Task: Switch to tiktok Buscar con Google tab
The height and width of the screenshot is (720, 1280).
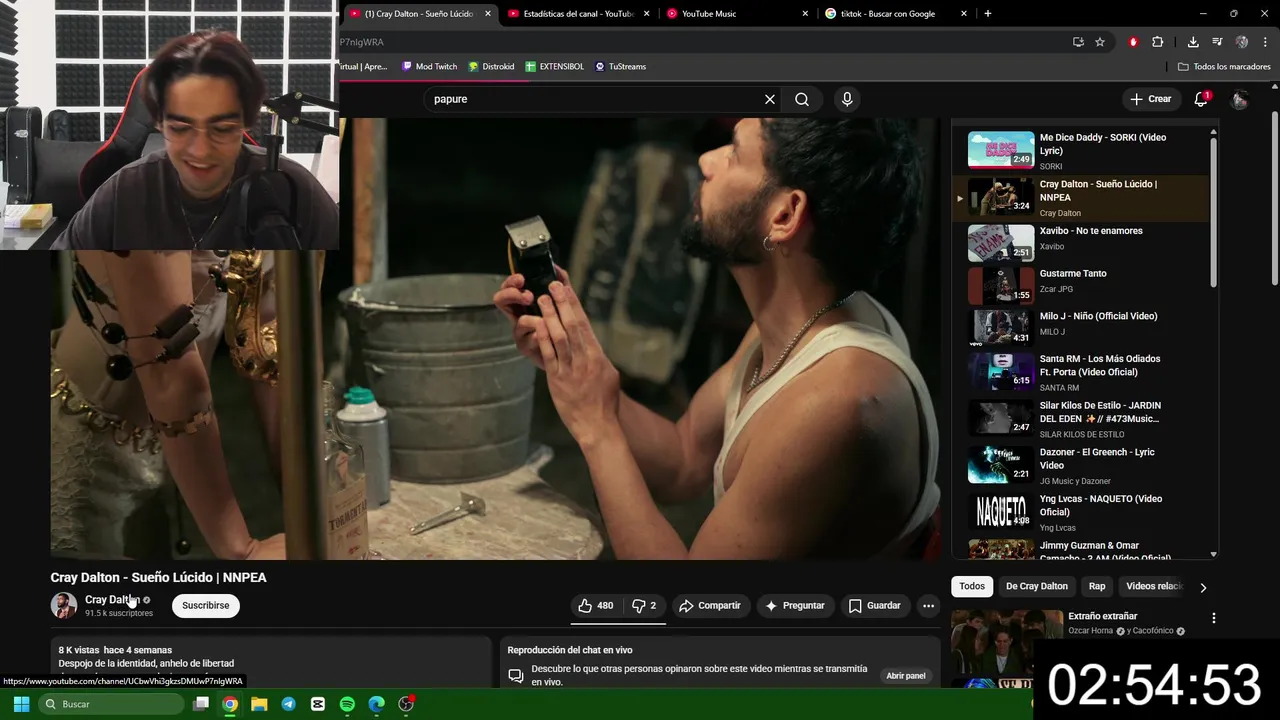Action: 895,14
